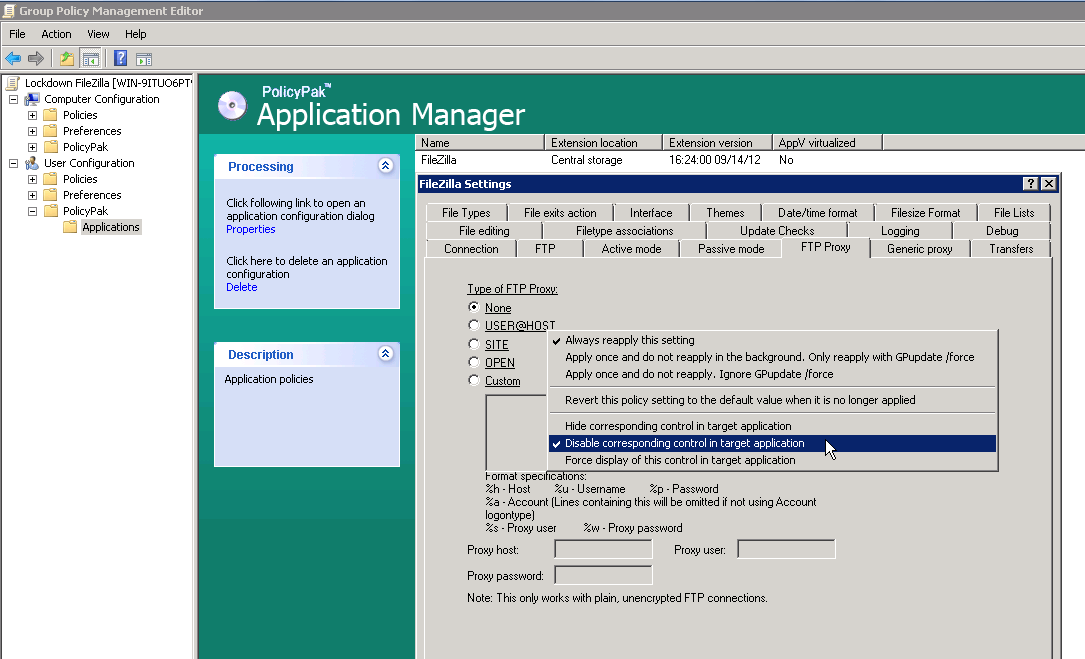The image size is (1085, 659).
Task: Collapse the Processing panel chevron
Action: click(x=385, y=165)
